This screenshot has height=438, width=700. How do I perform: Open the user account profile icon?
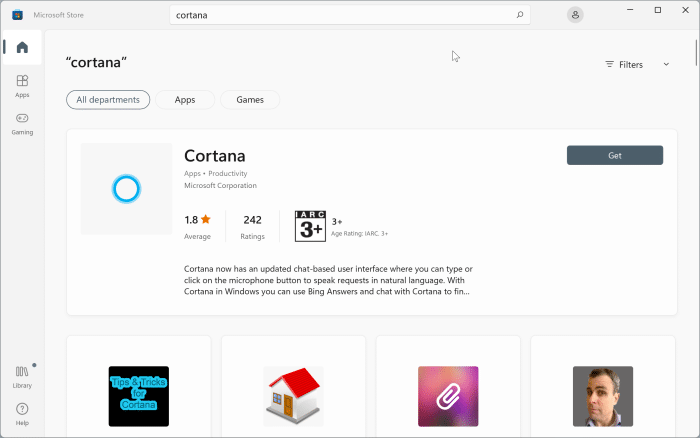coord(575,15)
